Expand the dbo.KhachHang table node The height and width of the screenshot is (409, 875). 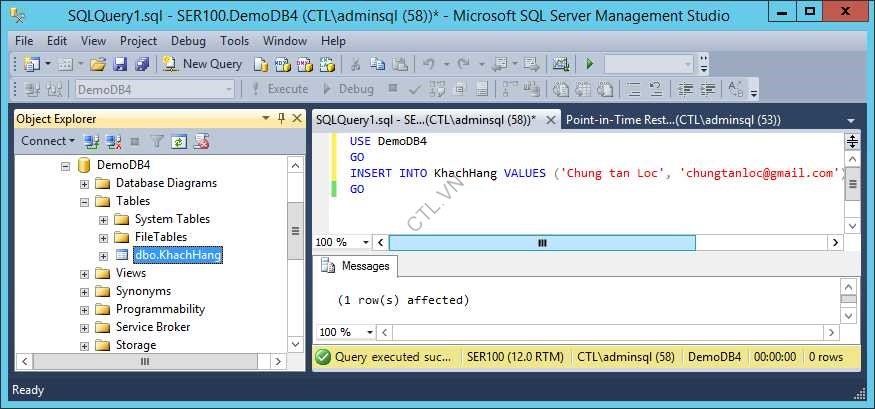pos(104,255)
